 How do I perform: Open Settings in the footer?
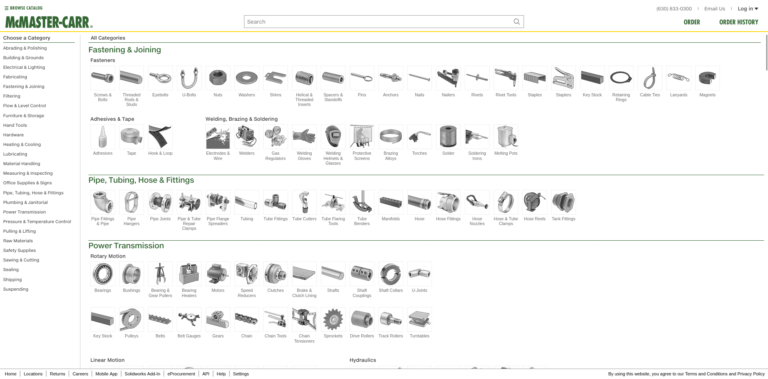(241, 374)
